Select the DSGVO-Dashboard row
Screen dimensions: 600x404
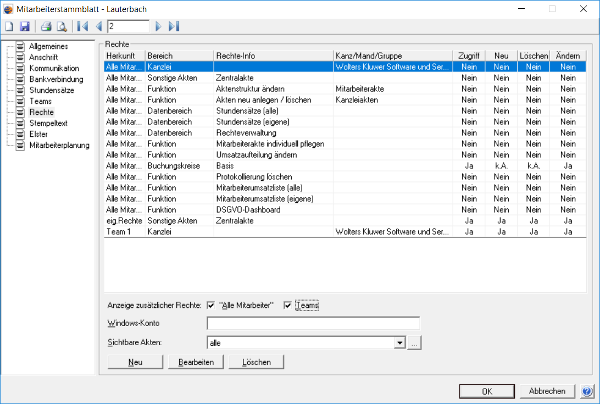point(345,210)
